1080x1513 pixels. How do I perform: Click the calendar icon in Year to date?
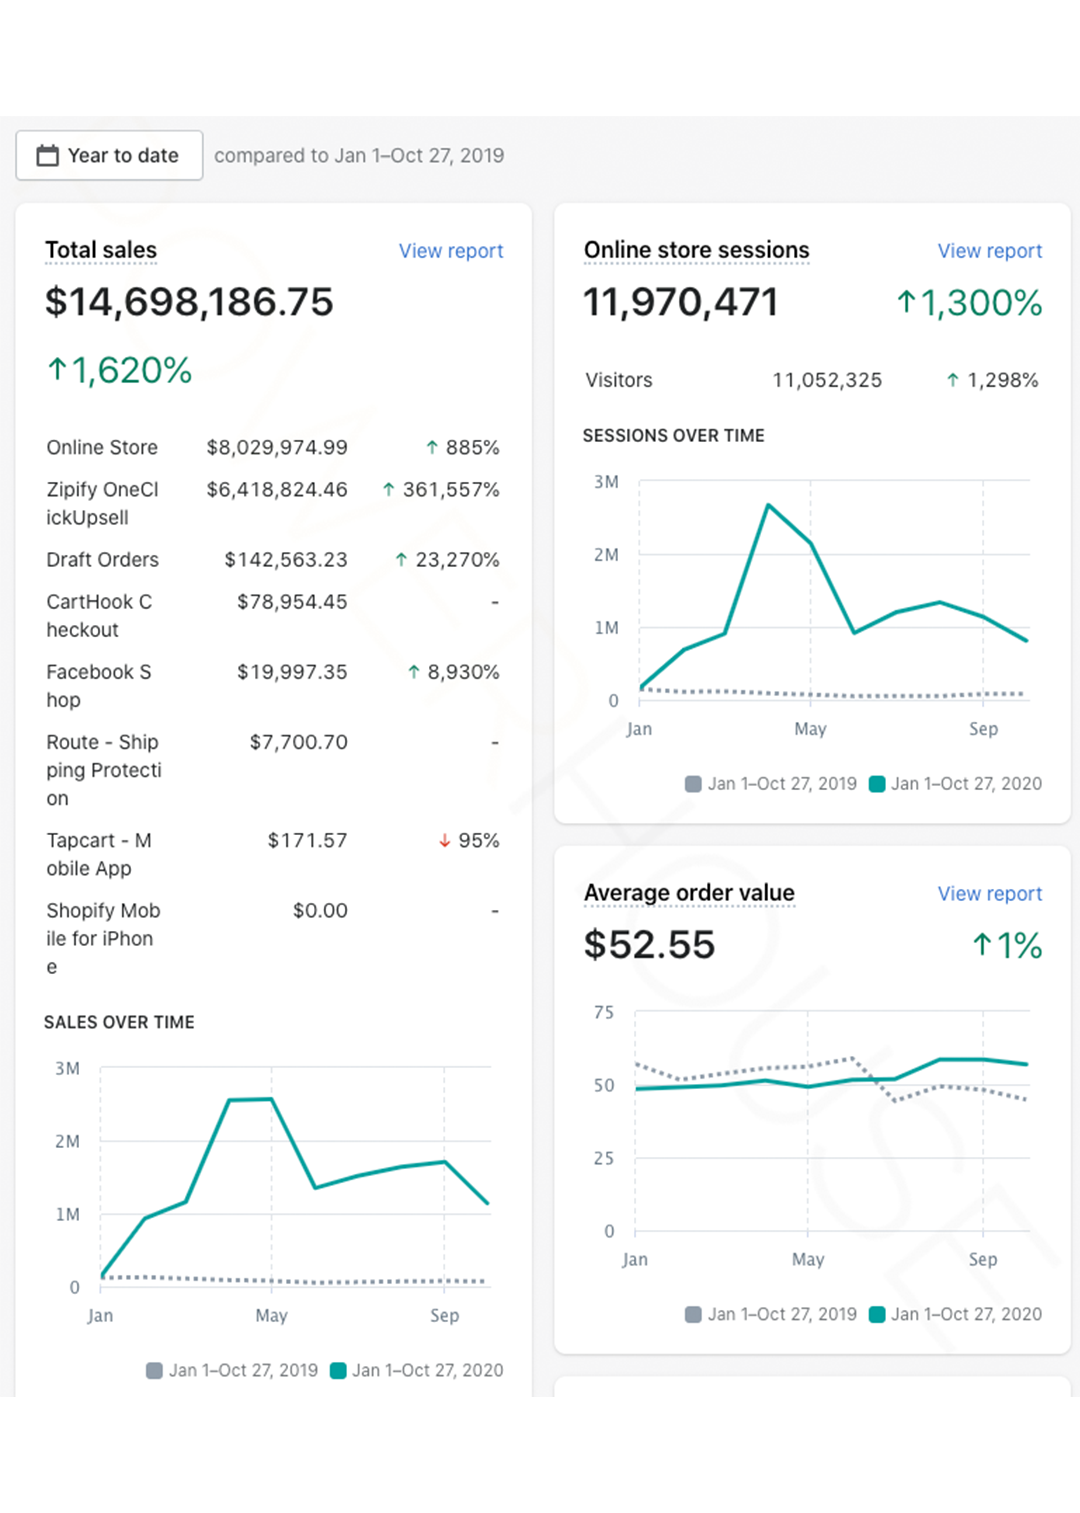tap(47, 156)
